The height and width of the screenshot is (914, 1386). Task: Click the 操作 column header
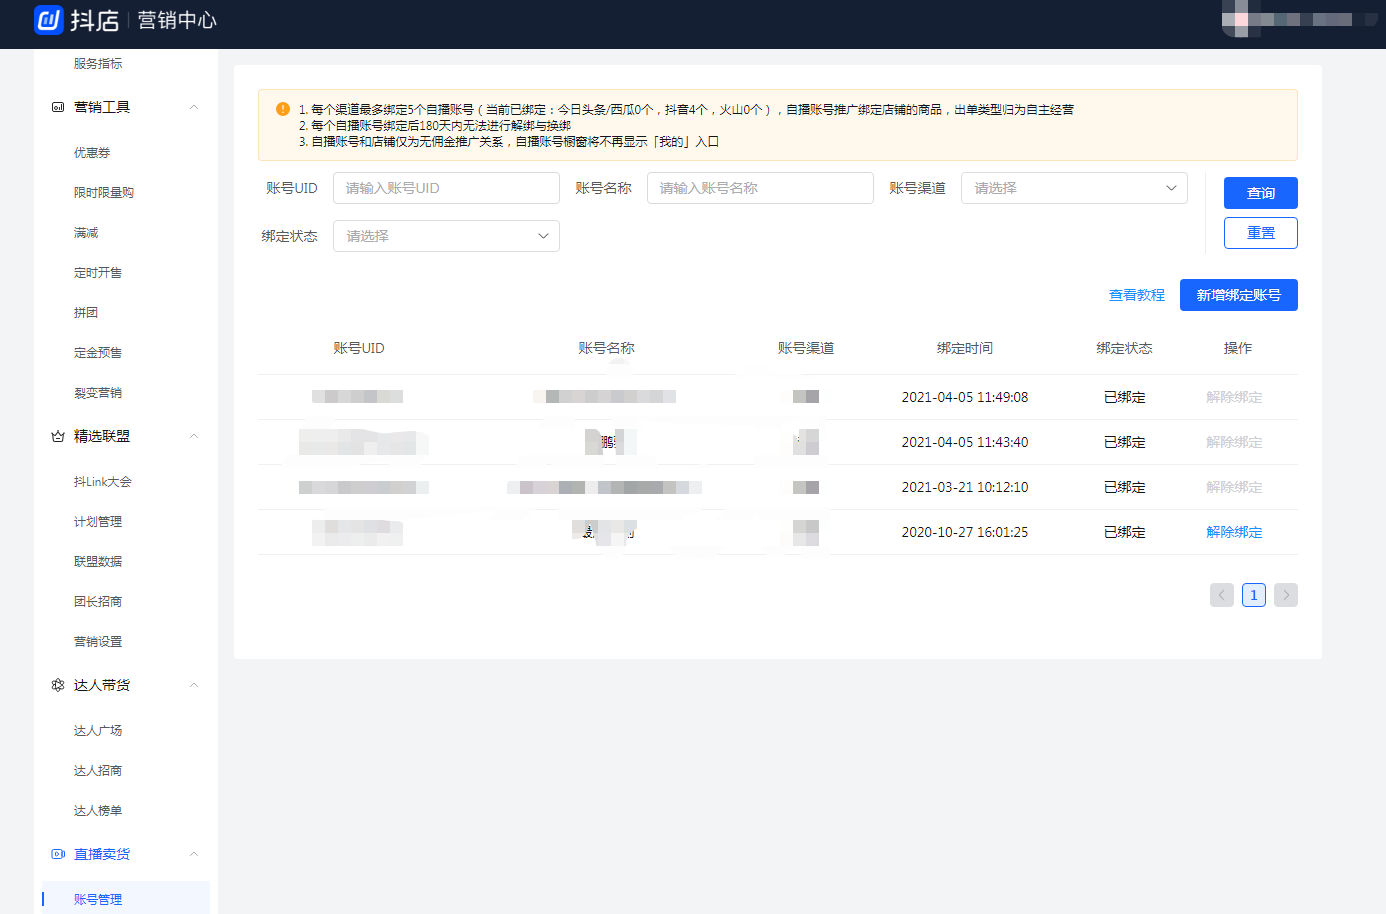coord(1238,348)
